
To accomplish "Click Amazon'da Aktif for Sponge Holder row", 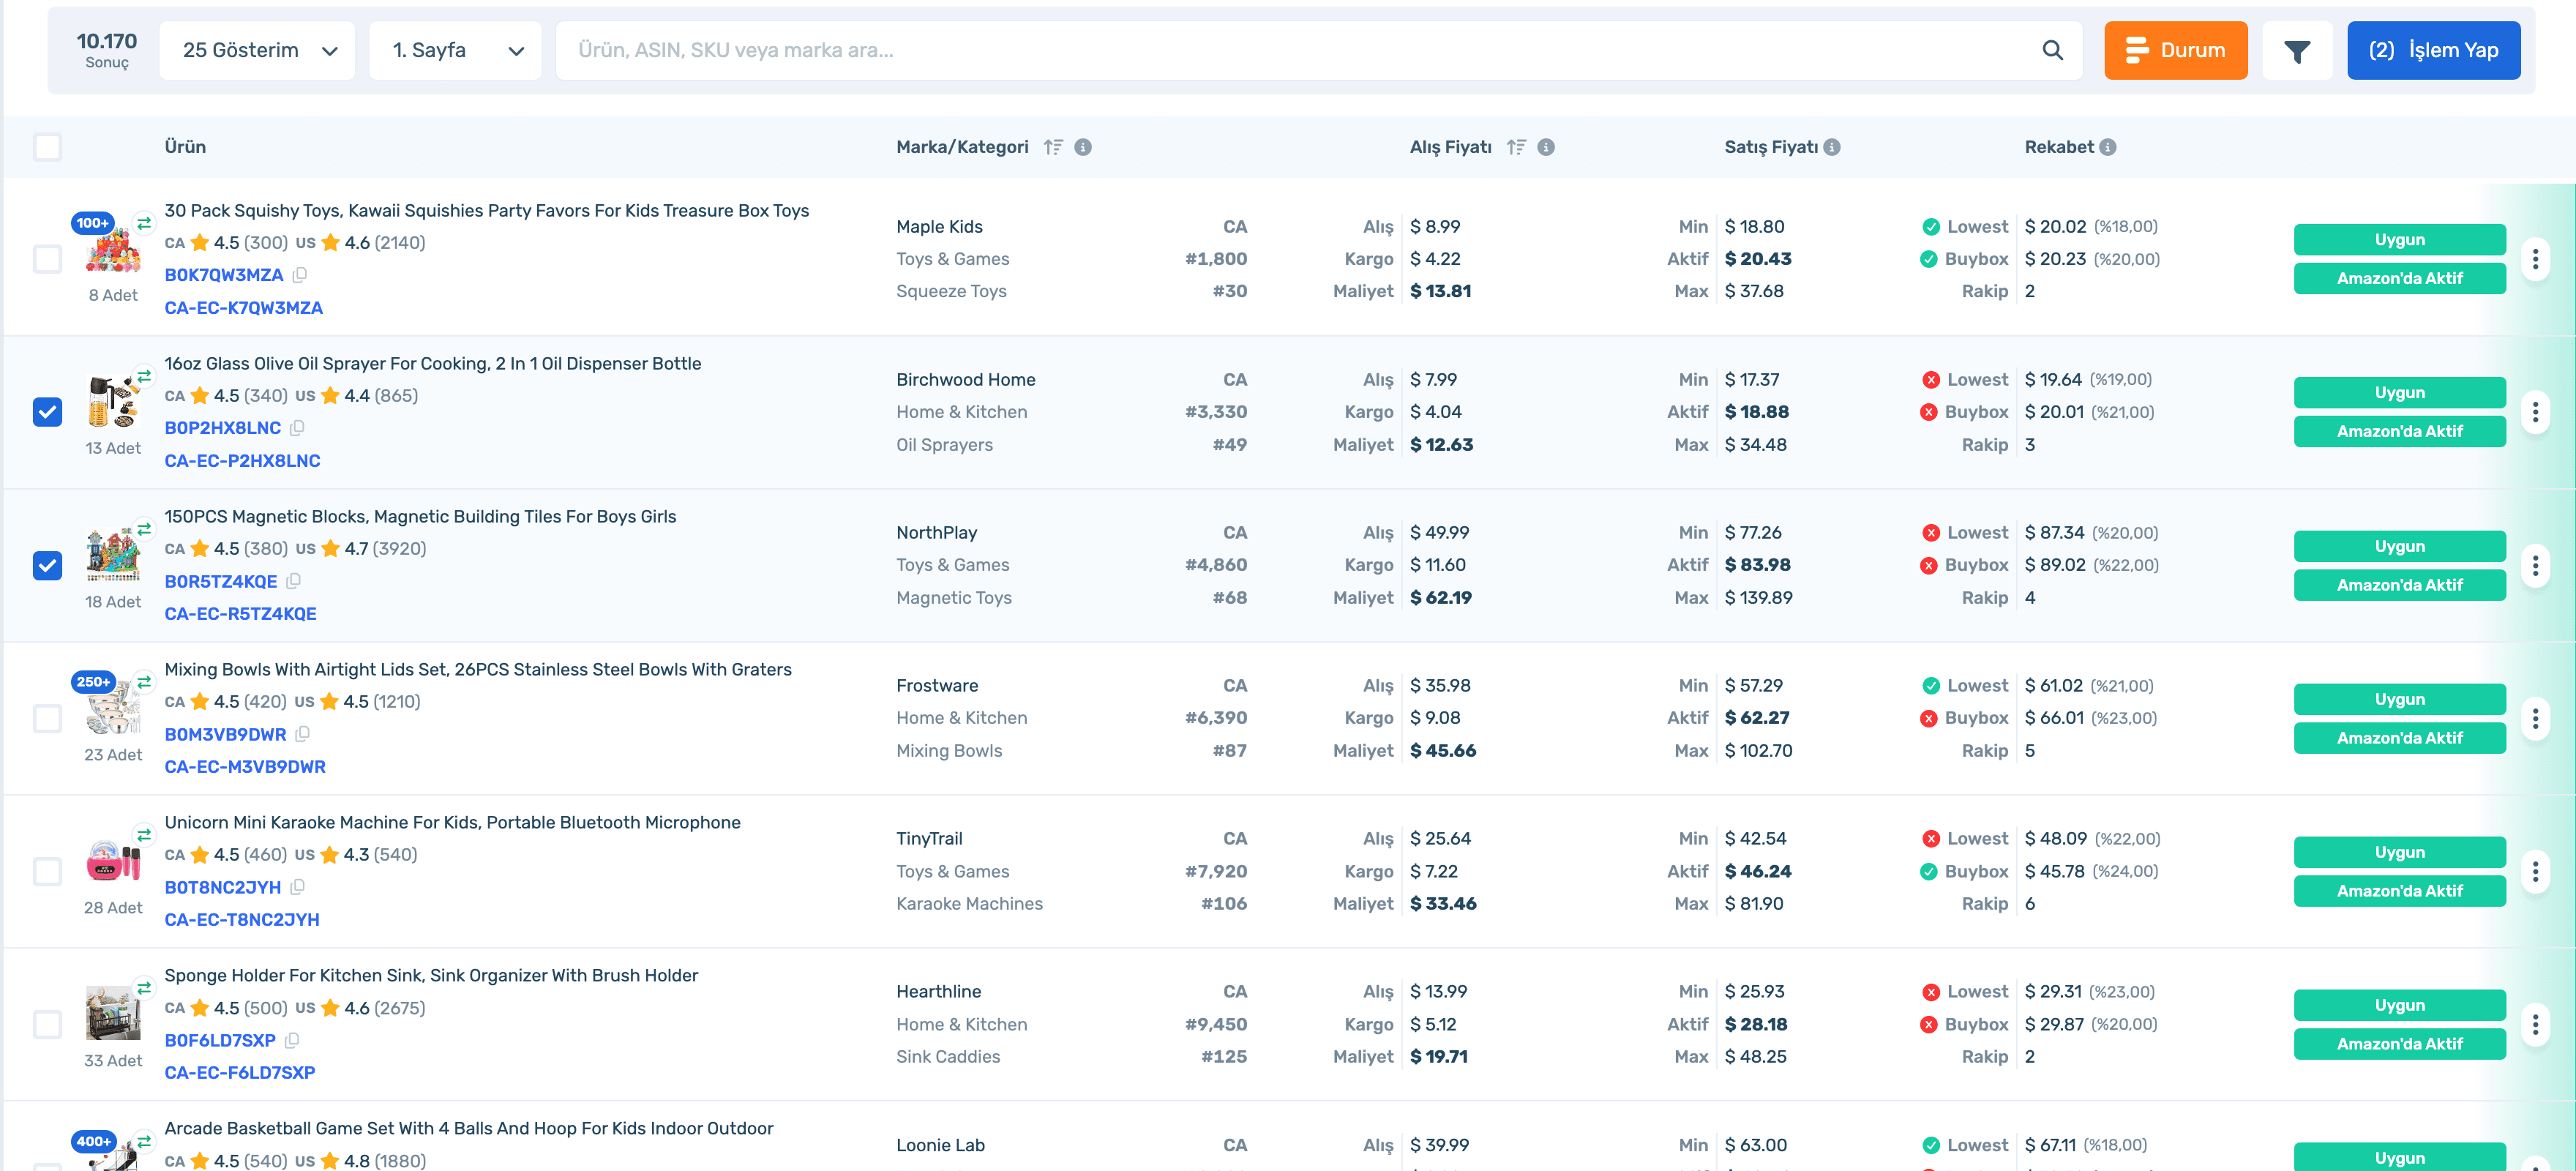I will coord(2399,1044).
